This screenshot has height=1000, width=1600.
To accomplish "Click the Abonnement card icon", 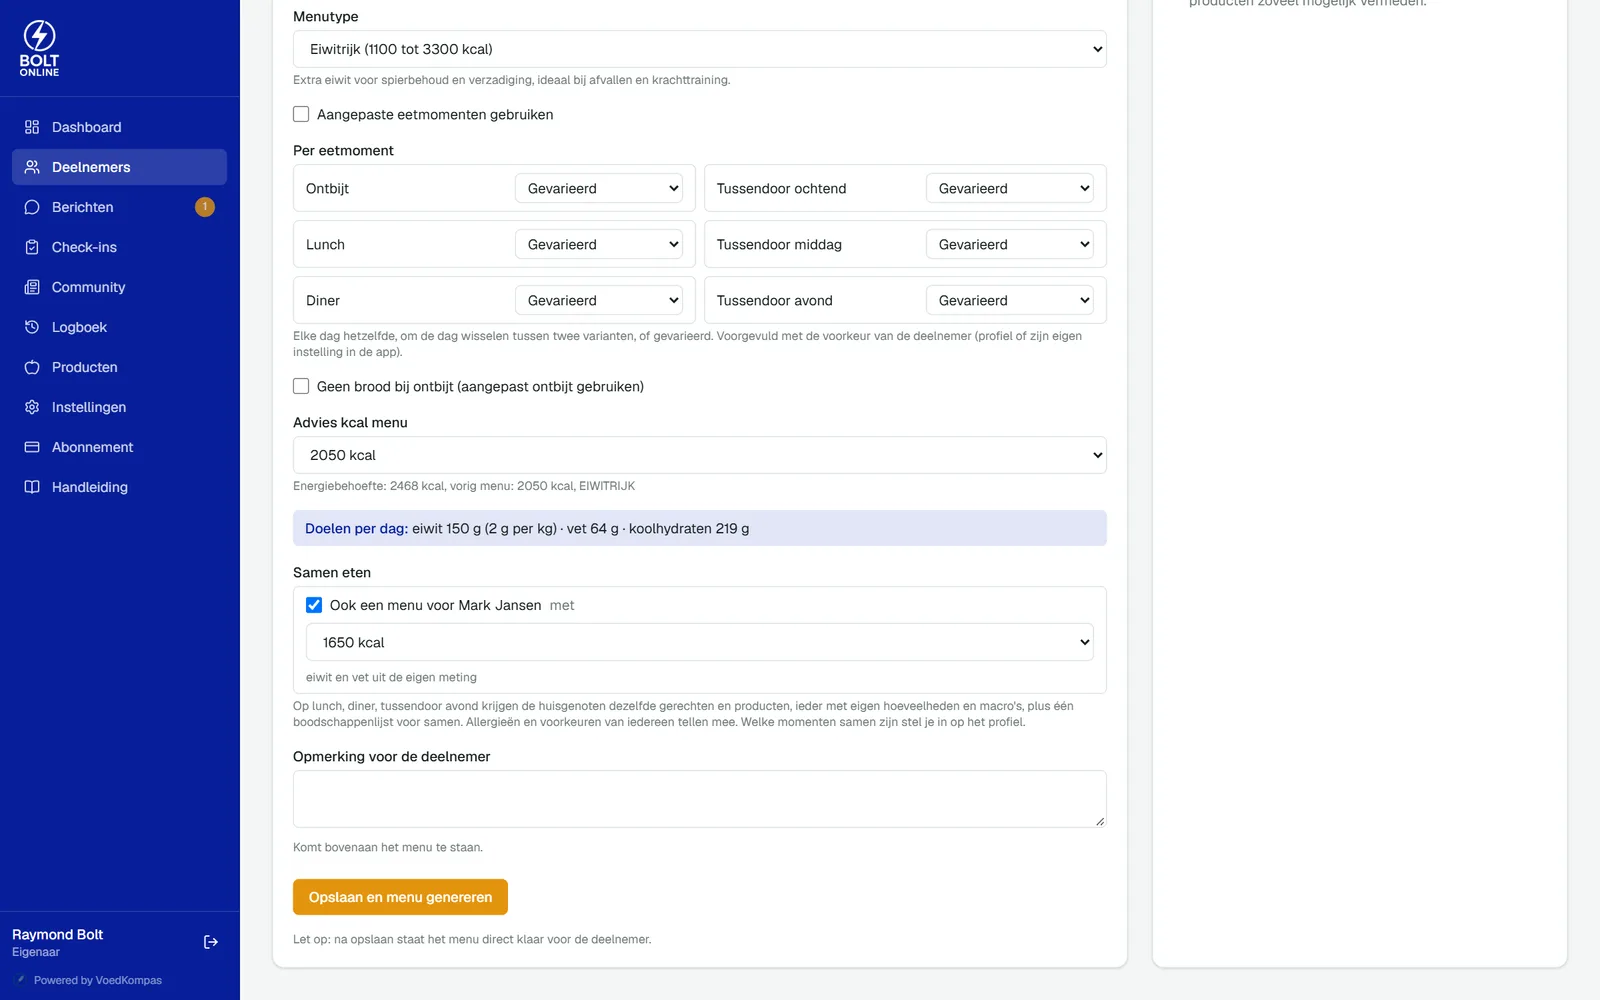I will click(32, 447).
